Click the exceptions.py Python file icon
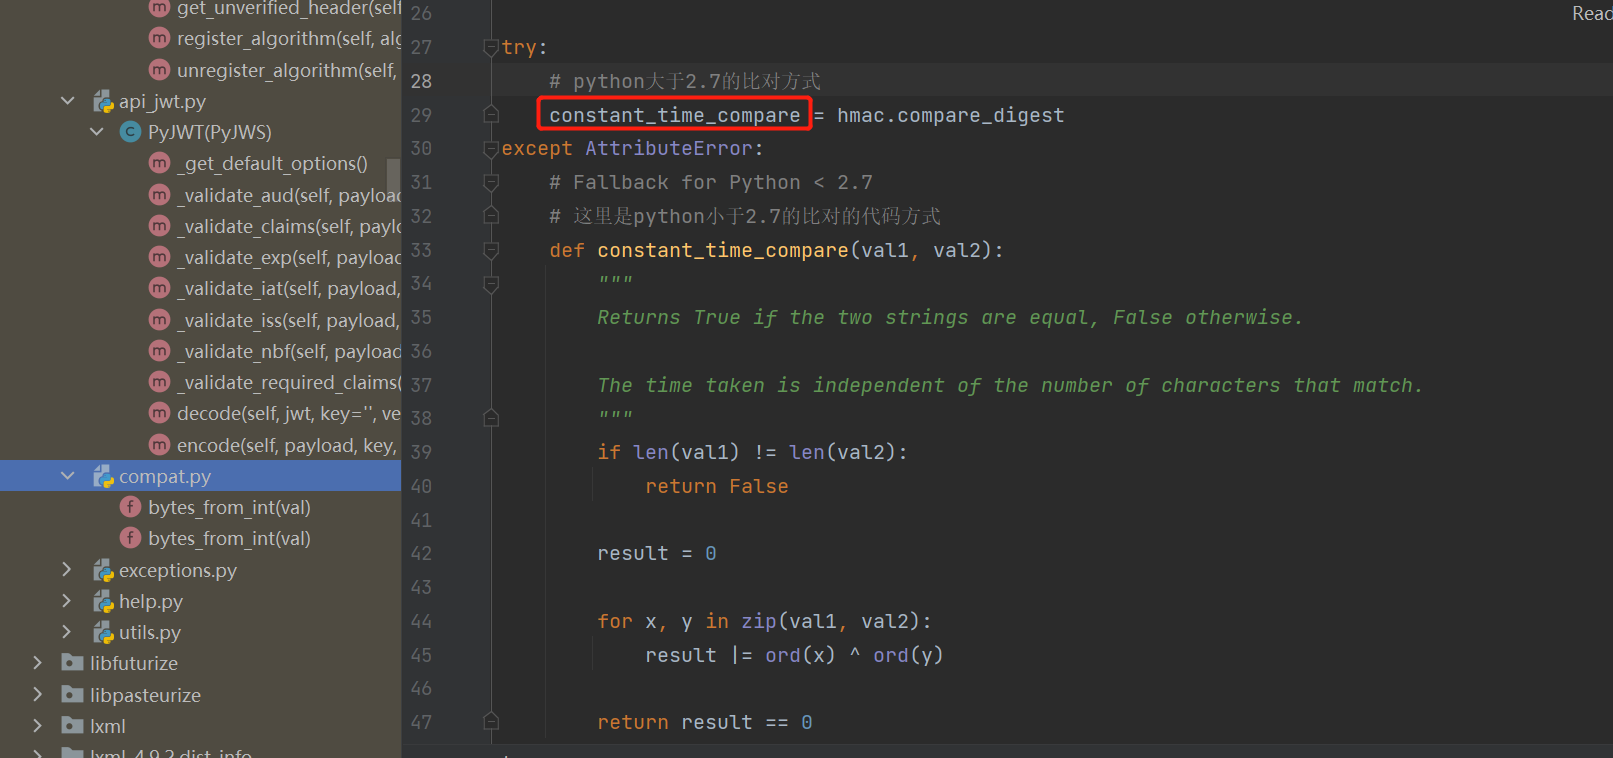 click(103, 570)
